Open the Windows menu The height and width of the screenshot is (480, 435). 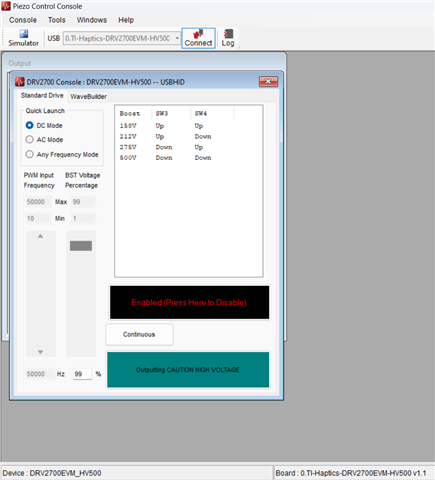[92, 20]
